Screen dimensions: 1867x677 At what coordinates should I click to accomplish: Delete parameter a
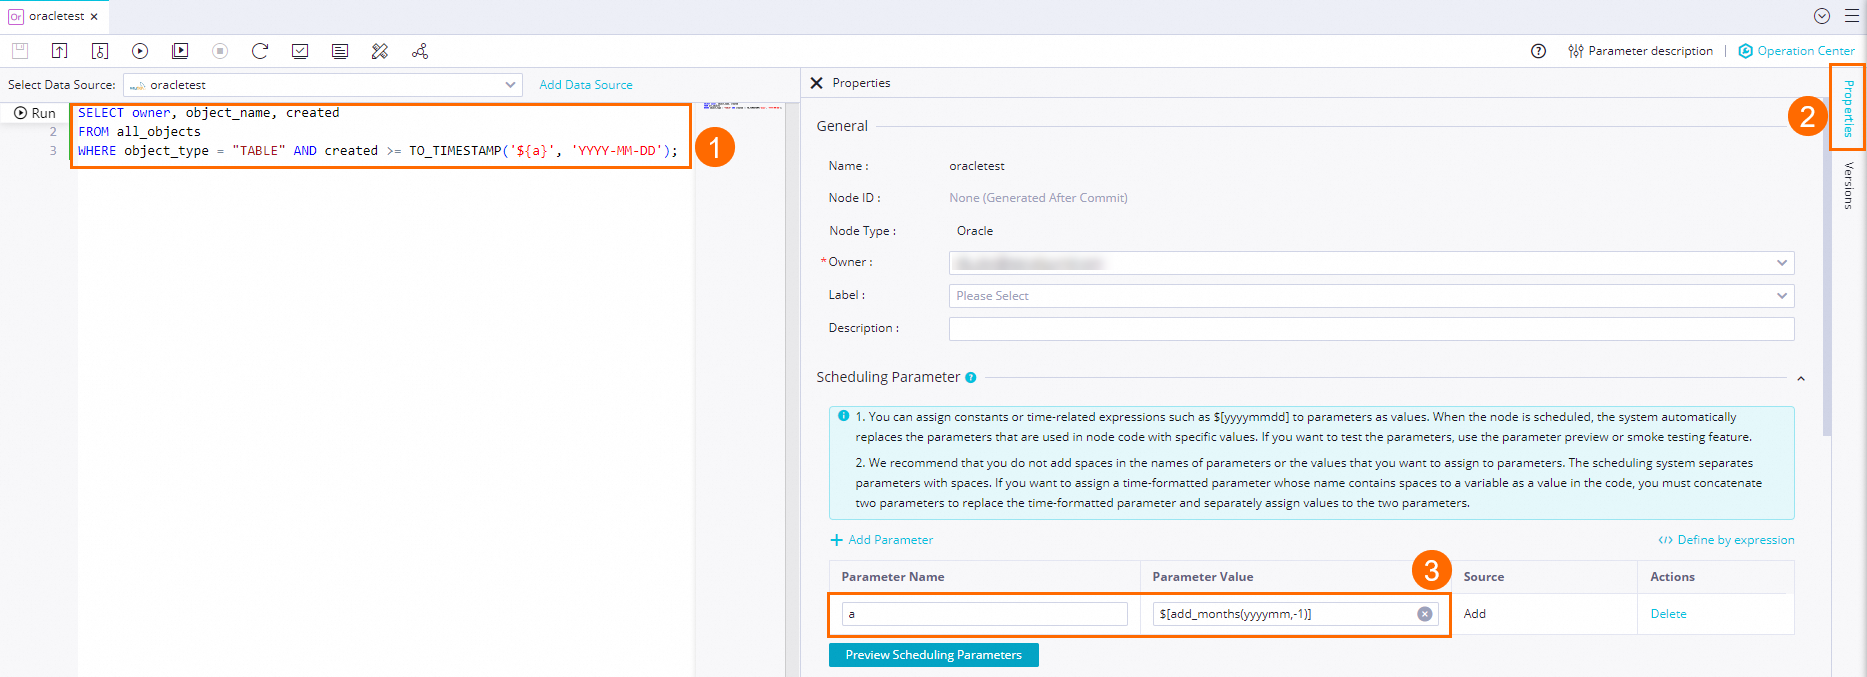pyautogui.click(x=1668, y=614)
